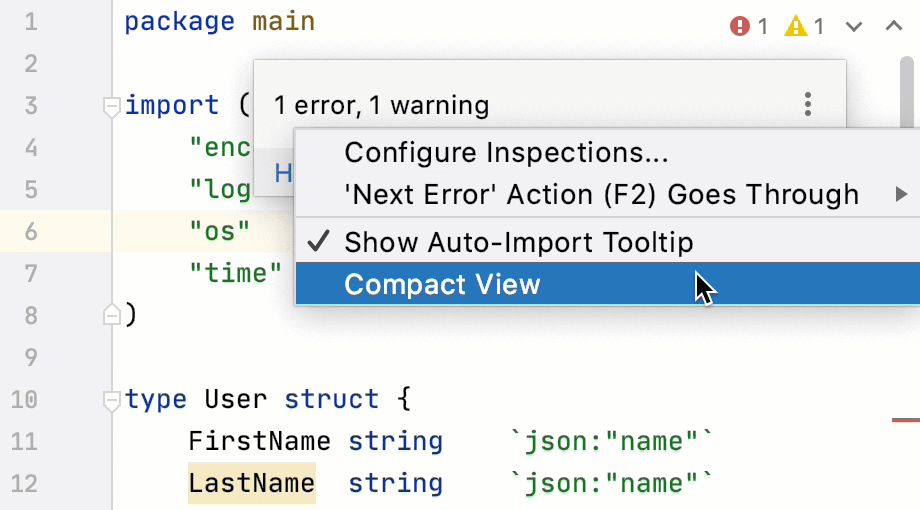The height and width of the screenshot is (510, 920).
Task: Click the highlighted LastName field
Action: 251,484
